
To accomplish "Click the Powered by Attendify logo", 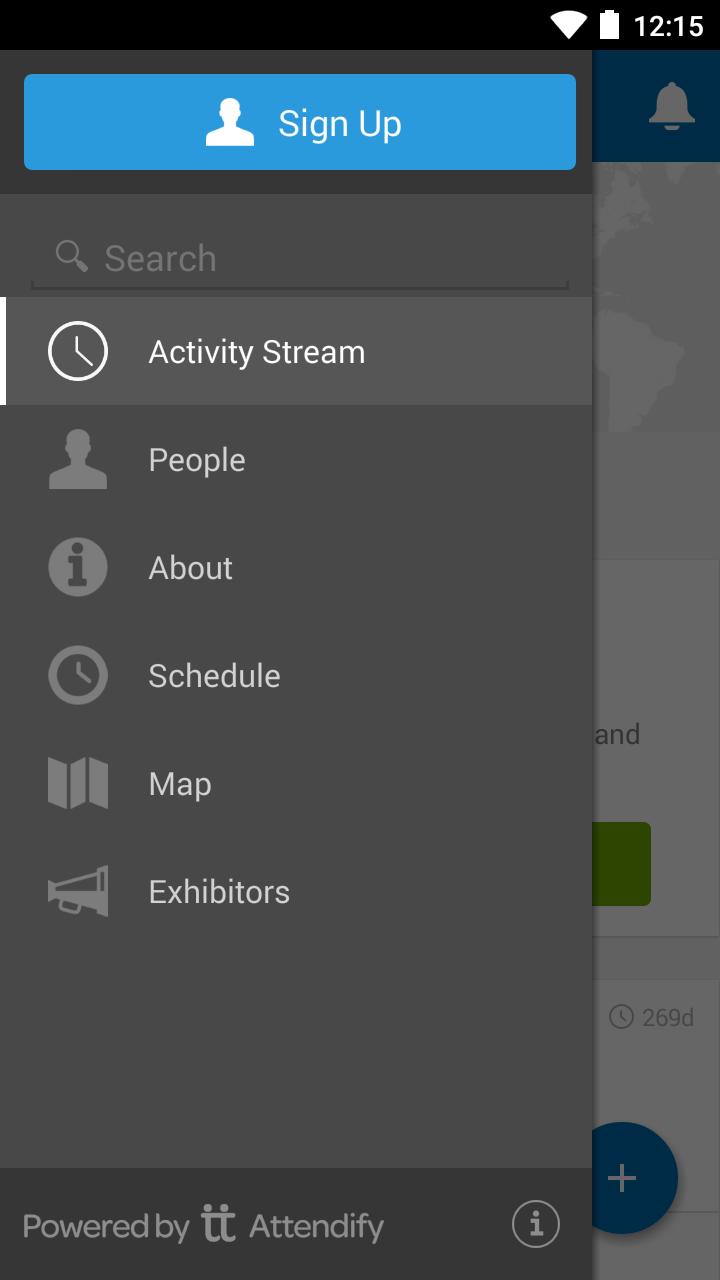I will click(x=204, y=1226).
